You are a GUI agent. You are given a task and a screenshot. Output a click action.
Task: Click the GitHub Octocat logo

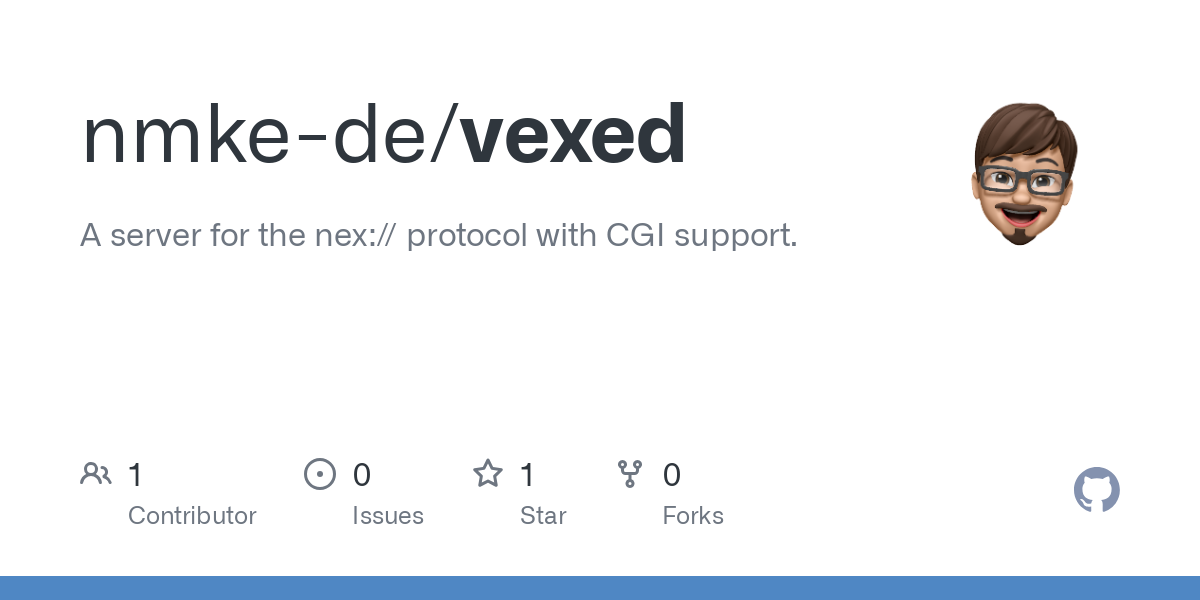pos(1096,490)
